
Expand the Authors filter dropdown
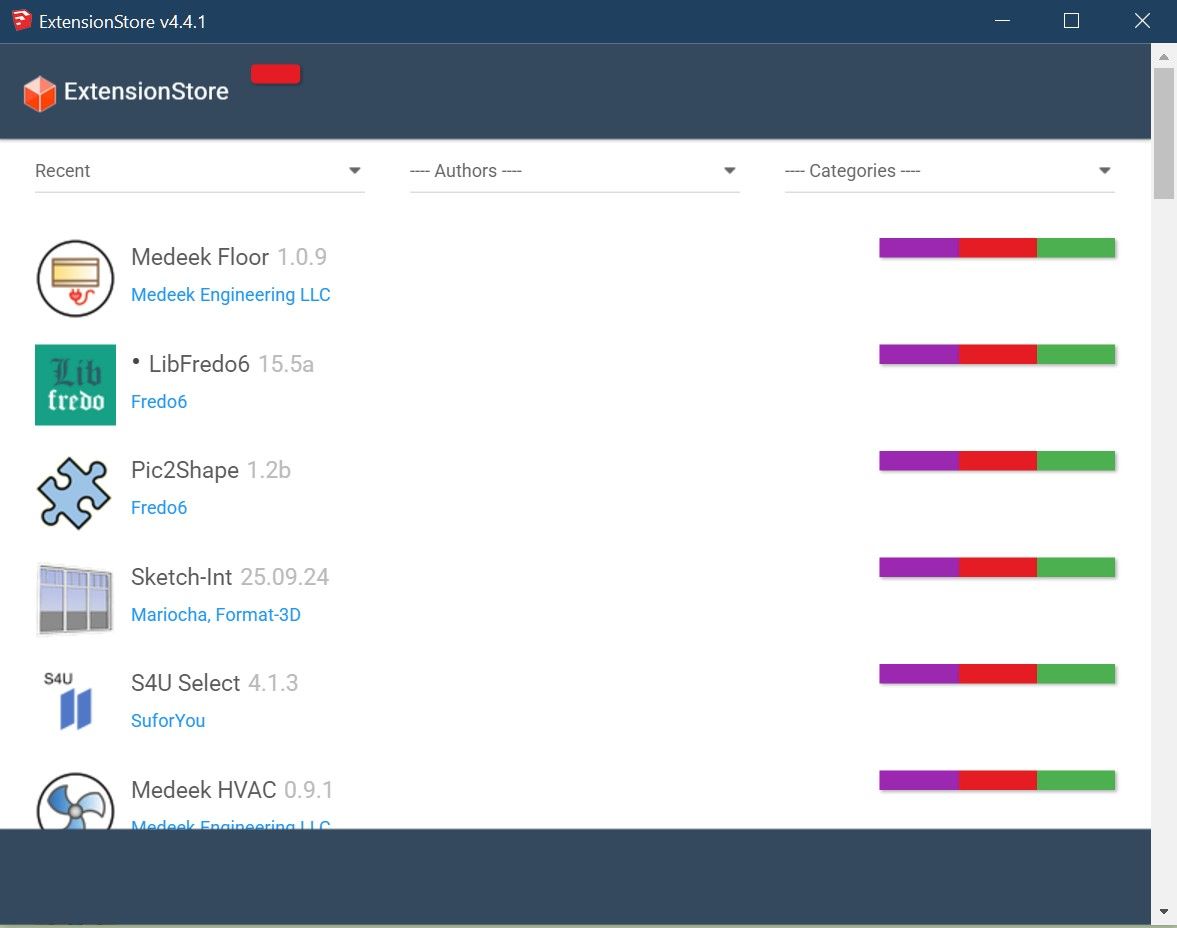click(574, 171)
